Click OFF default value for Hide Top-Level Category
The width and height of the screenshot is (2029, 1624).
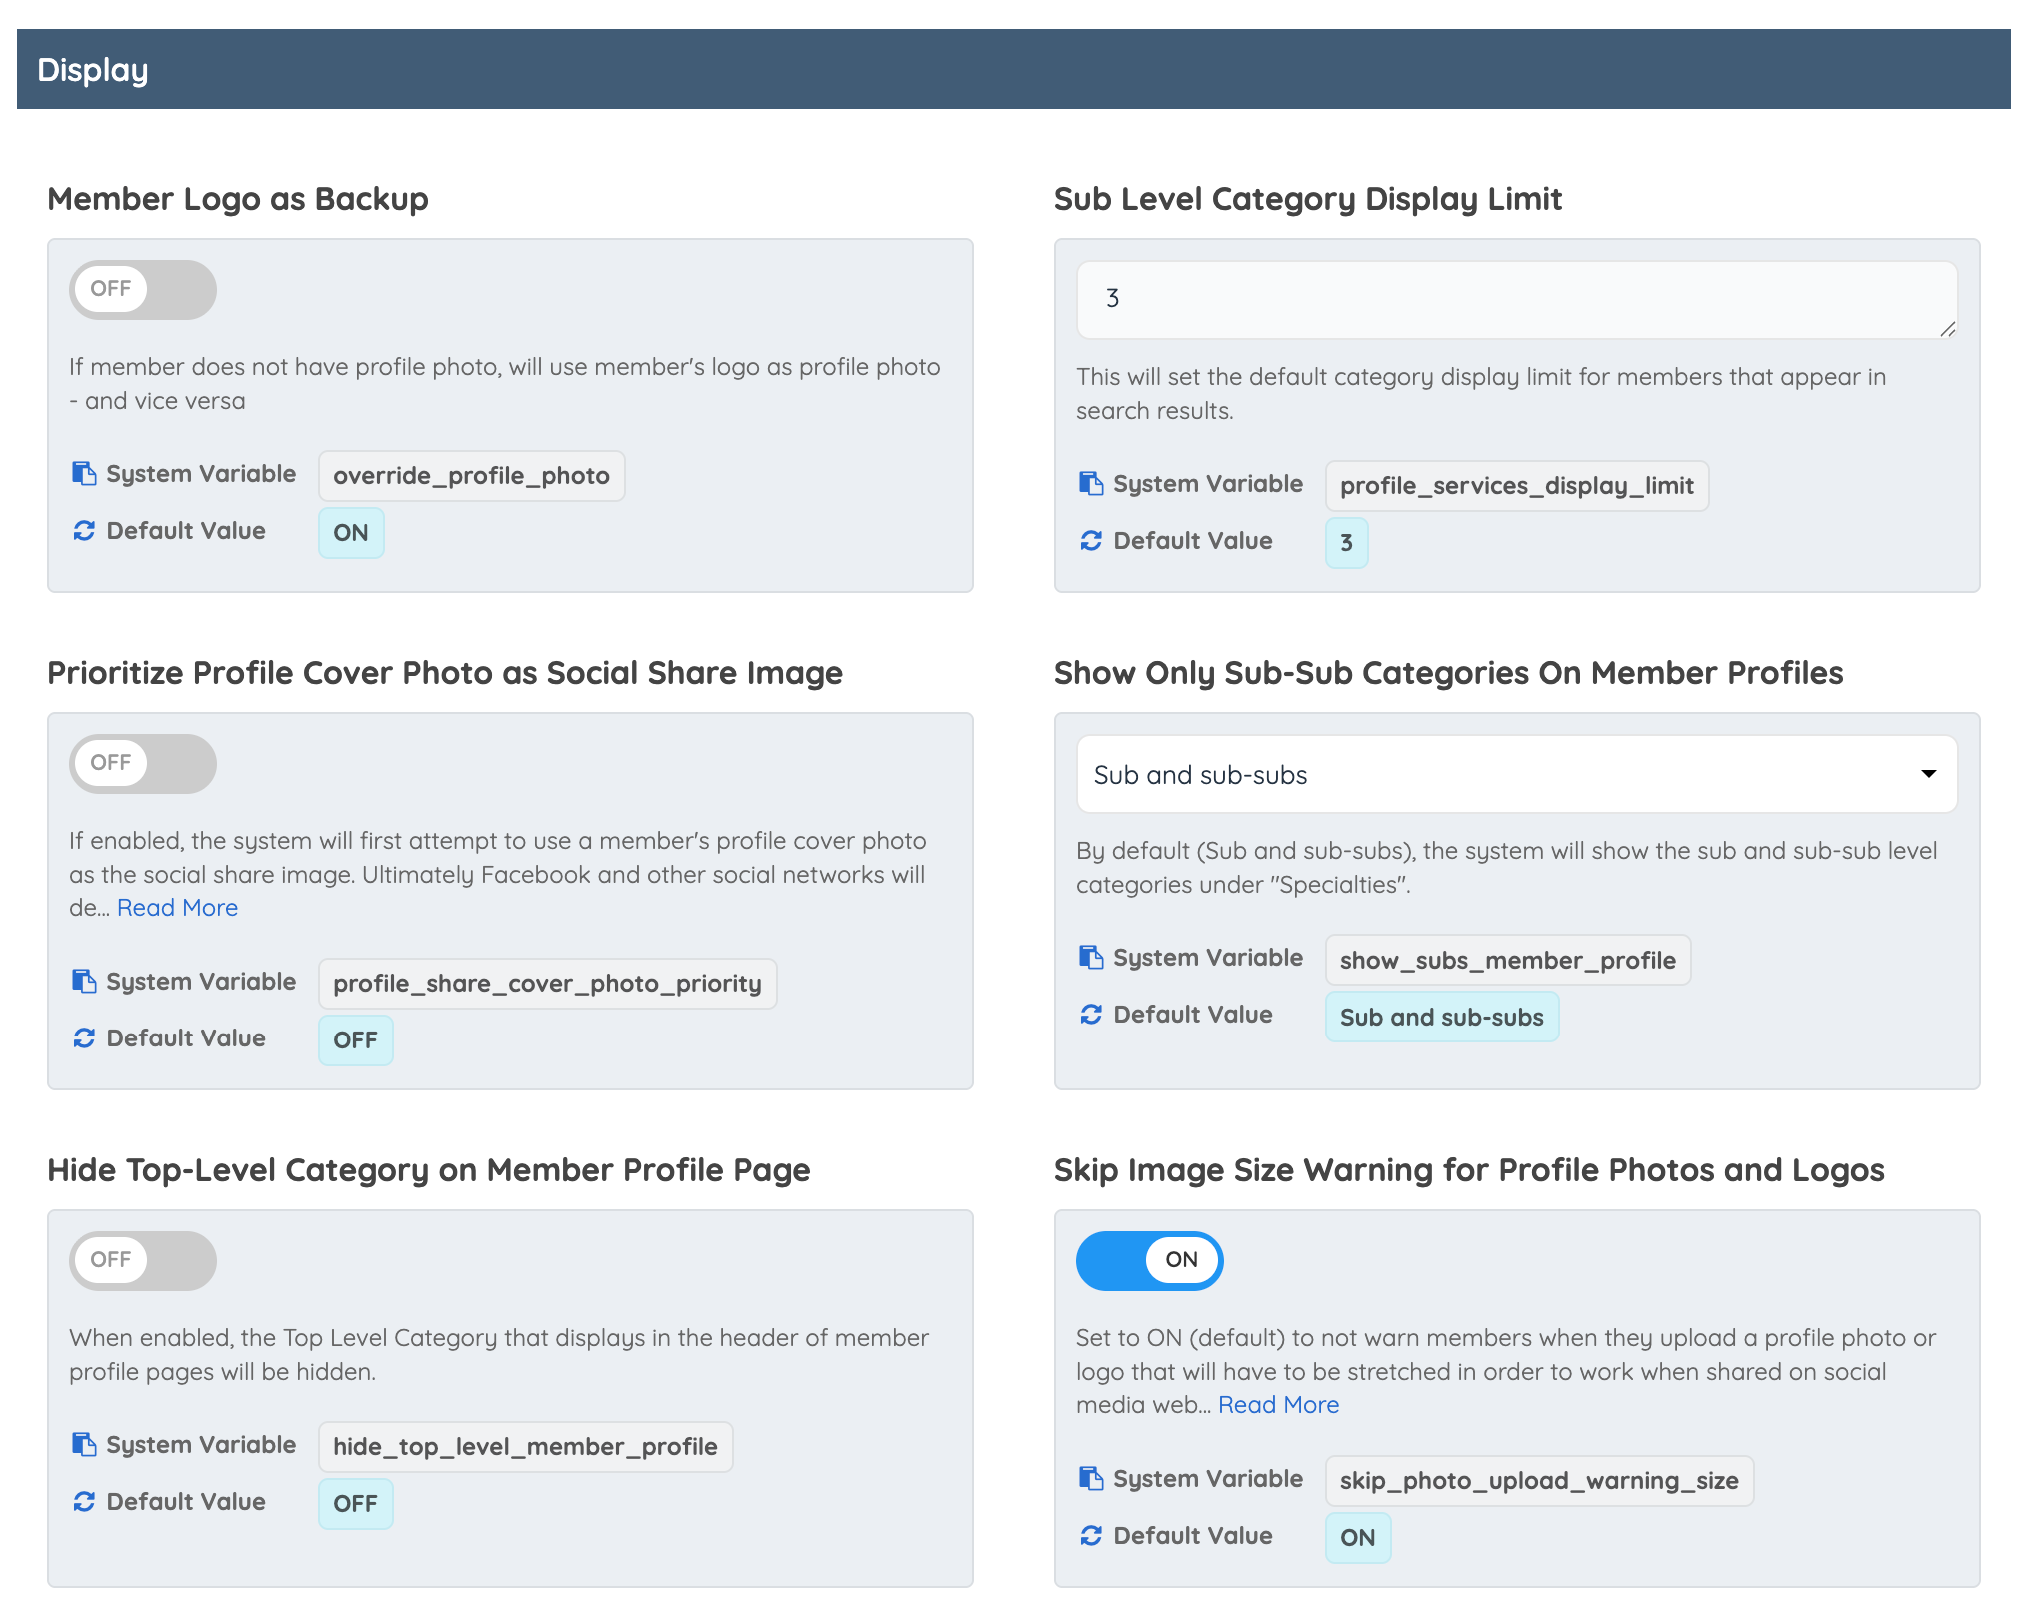pyautogui.click(x=355, y=1504)
